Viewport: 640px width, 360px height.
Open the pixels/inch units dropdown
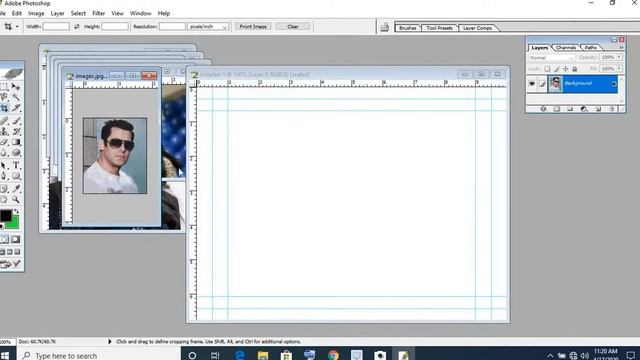tap(208, 27)
